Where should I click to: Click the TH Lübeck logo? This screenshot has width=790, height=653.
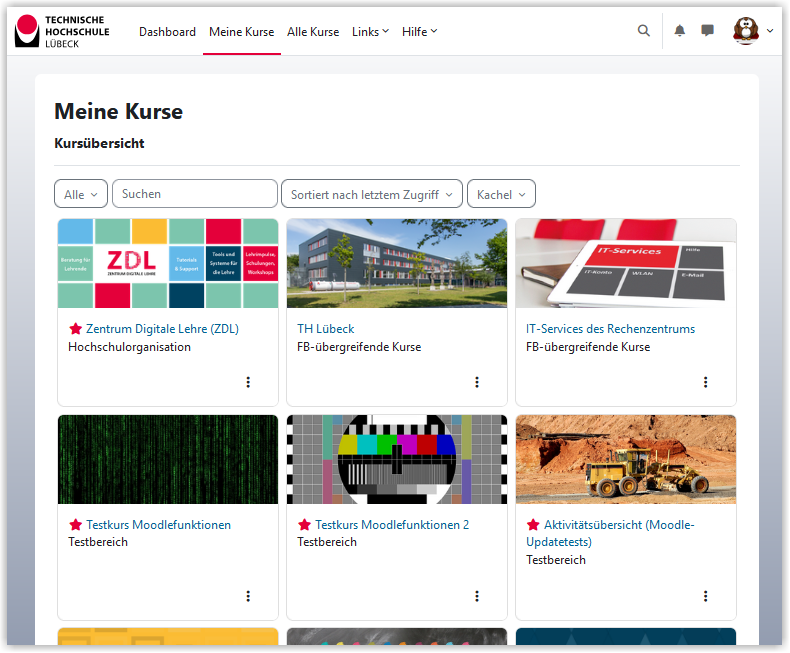(x=62, y=31)
